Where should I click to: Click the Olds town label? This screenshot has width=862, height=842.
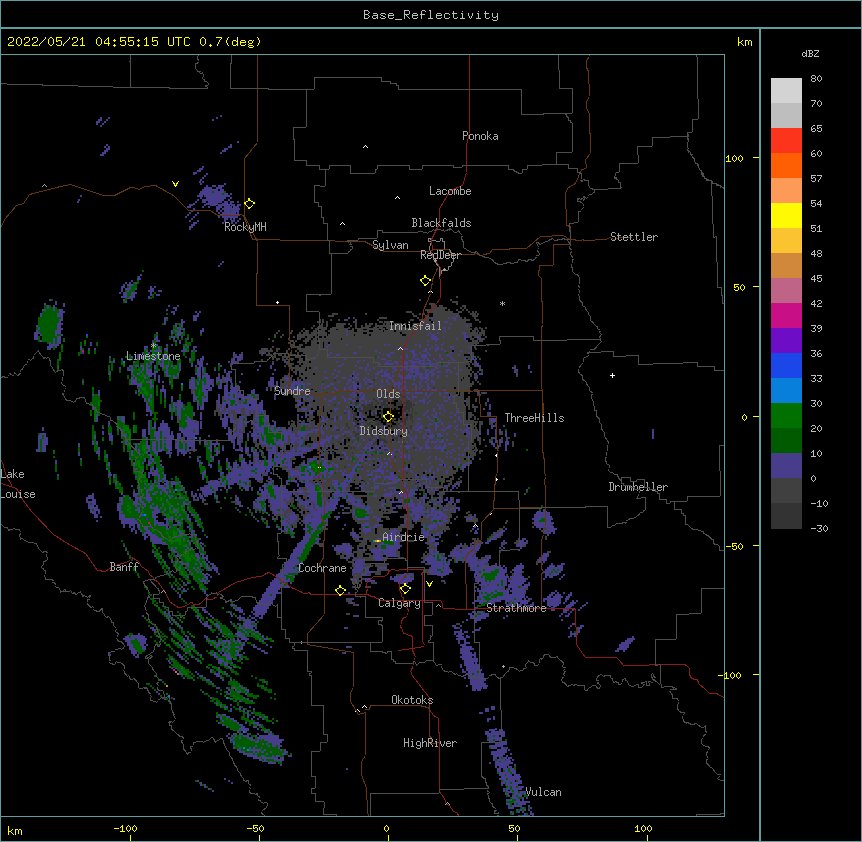point(388,394)
